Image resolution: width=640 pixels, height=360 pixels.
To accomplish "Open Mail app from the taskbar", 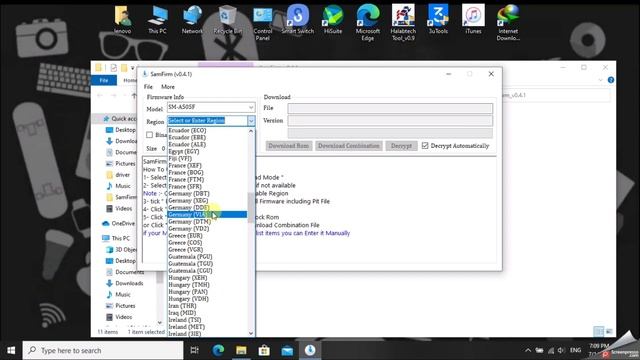I will tap(287, 350).
